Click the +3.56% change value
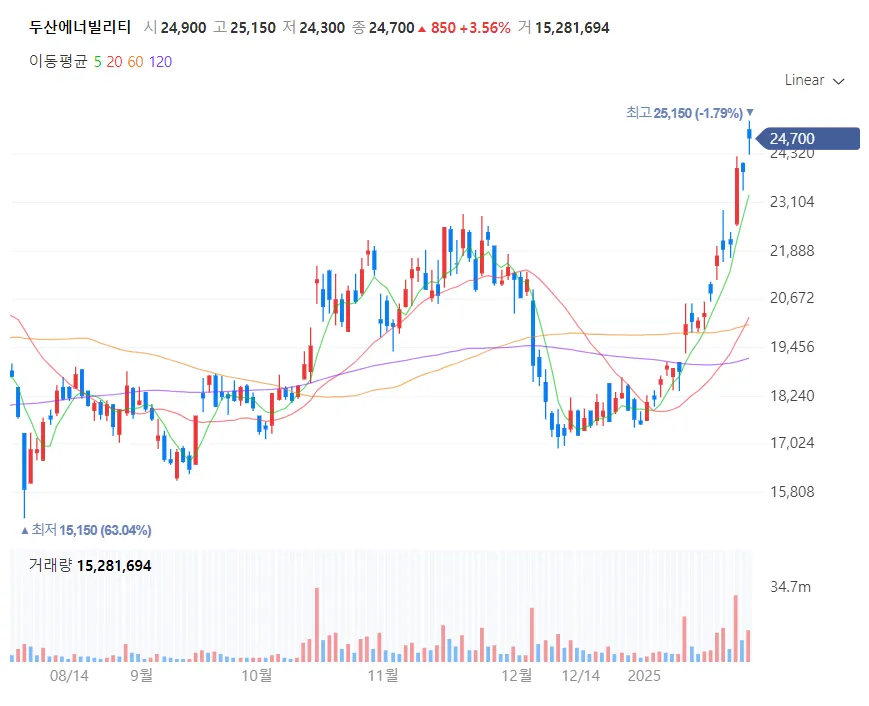This screenshot has height=706, width=869. 485,28
